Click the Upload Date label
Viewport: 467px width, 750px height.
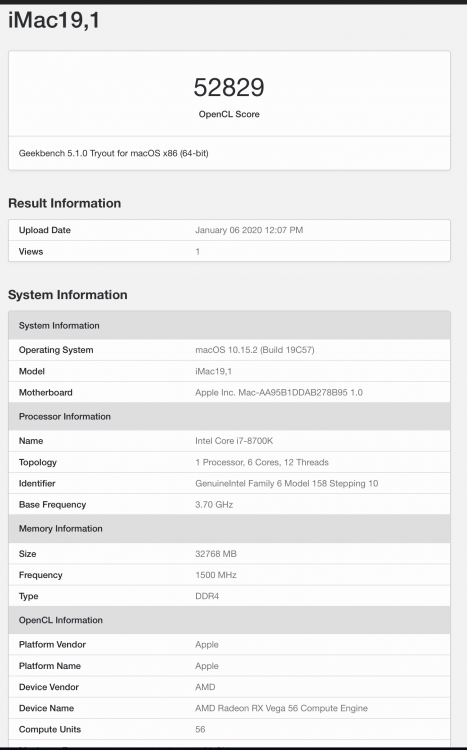coord(44,230)
